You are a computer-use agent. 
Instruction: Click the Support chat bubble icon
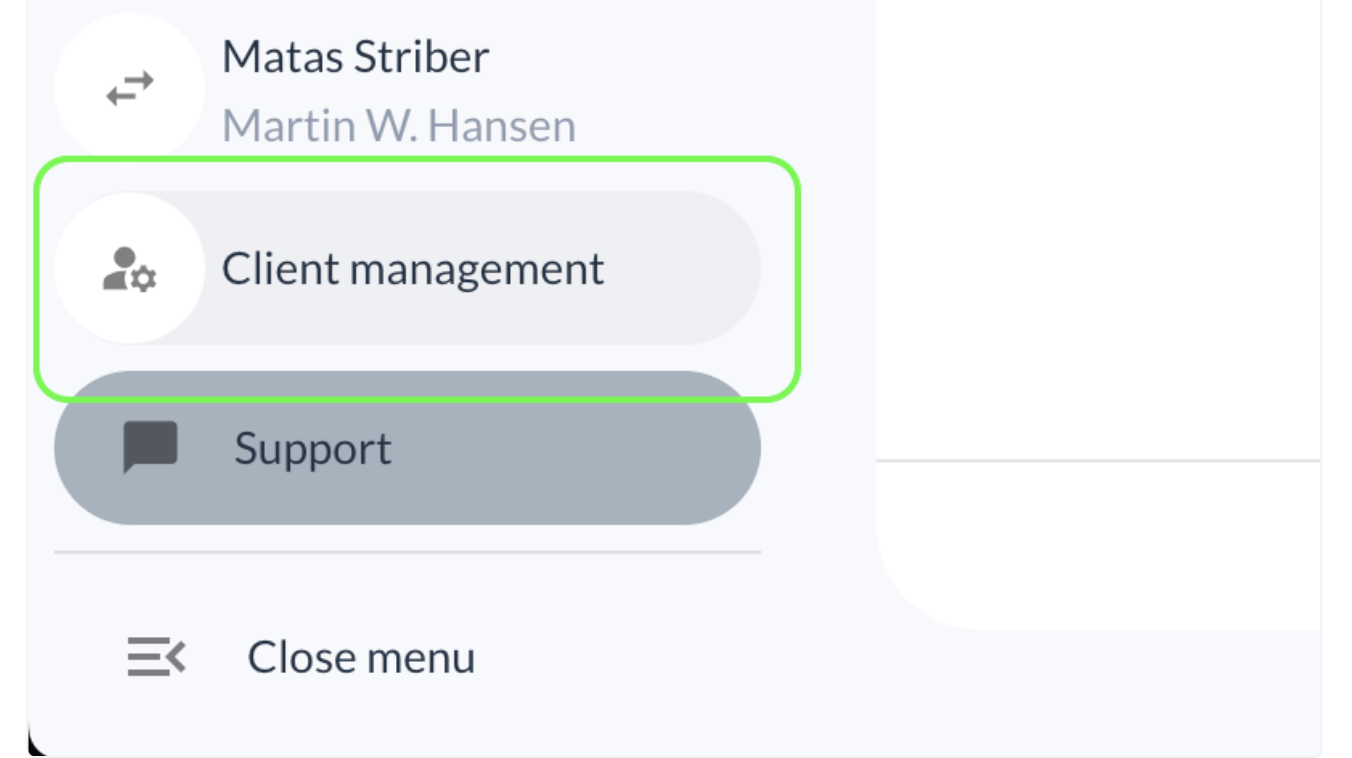(150, 447)
